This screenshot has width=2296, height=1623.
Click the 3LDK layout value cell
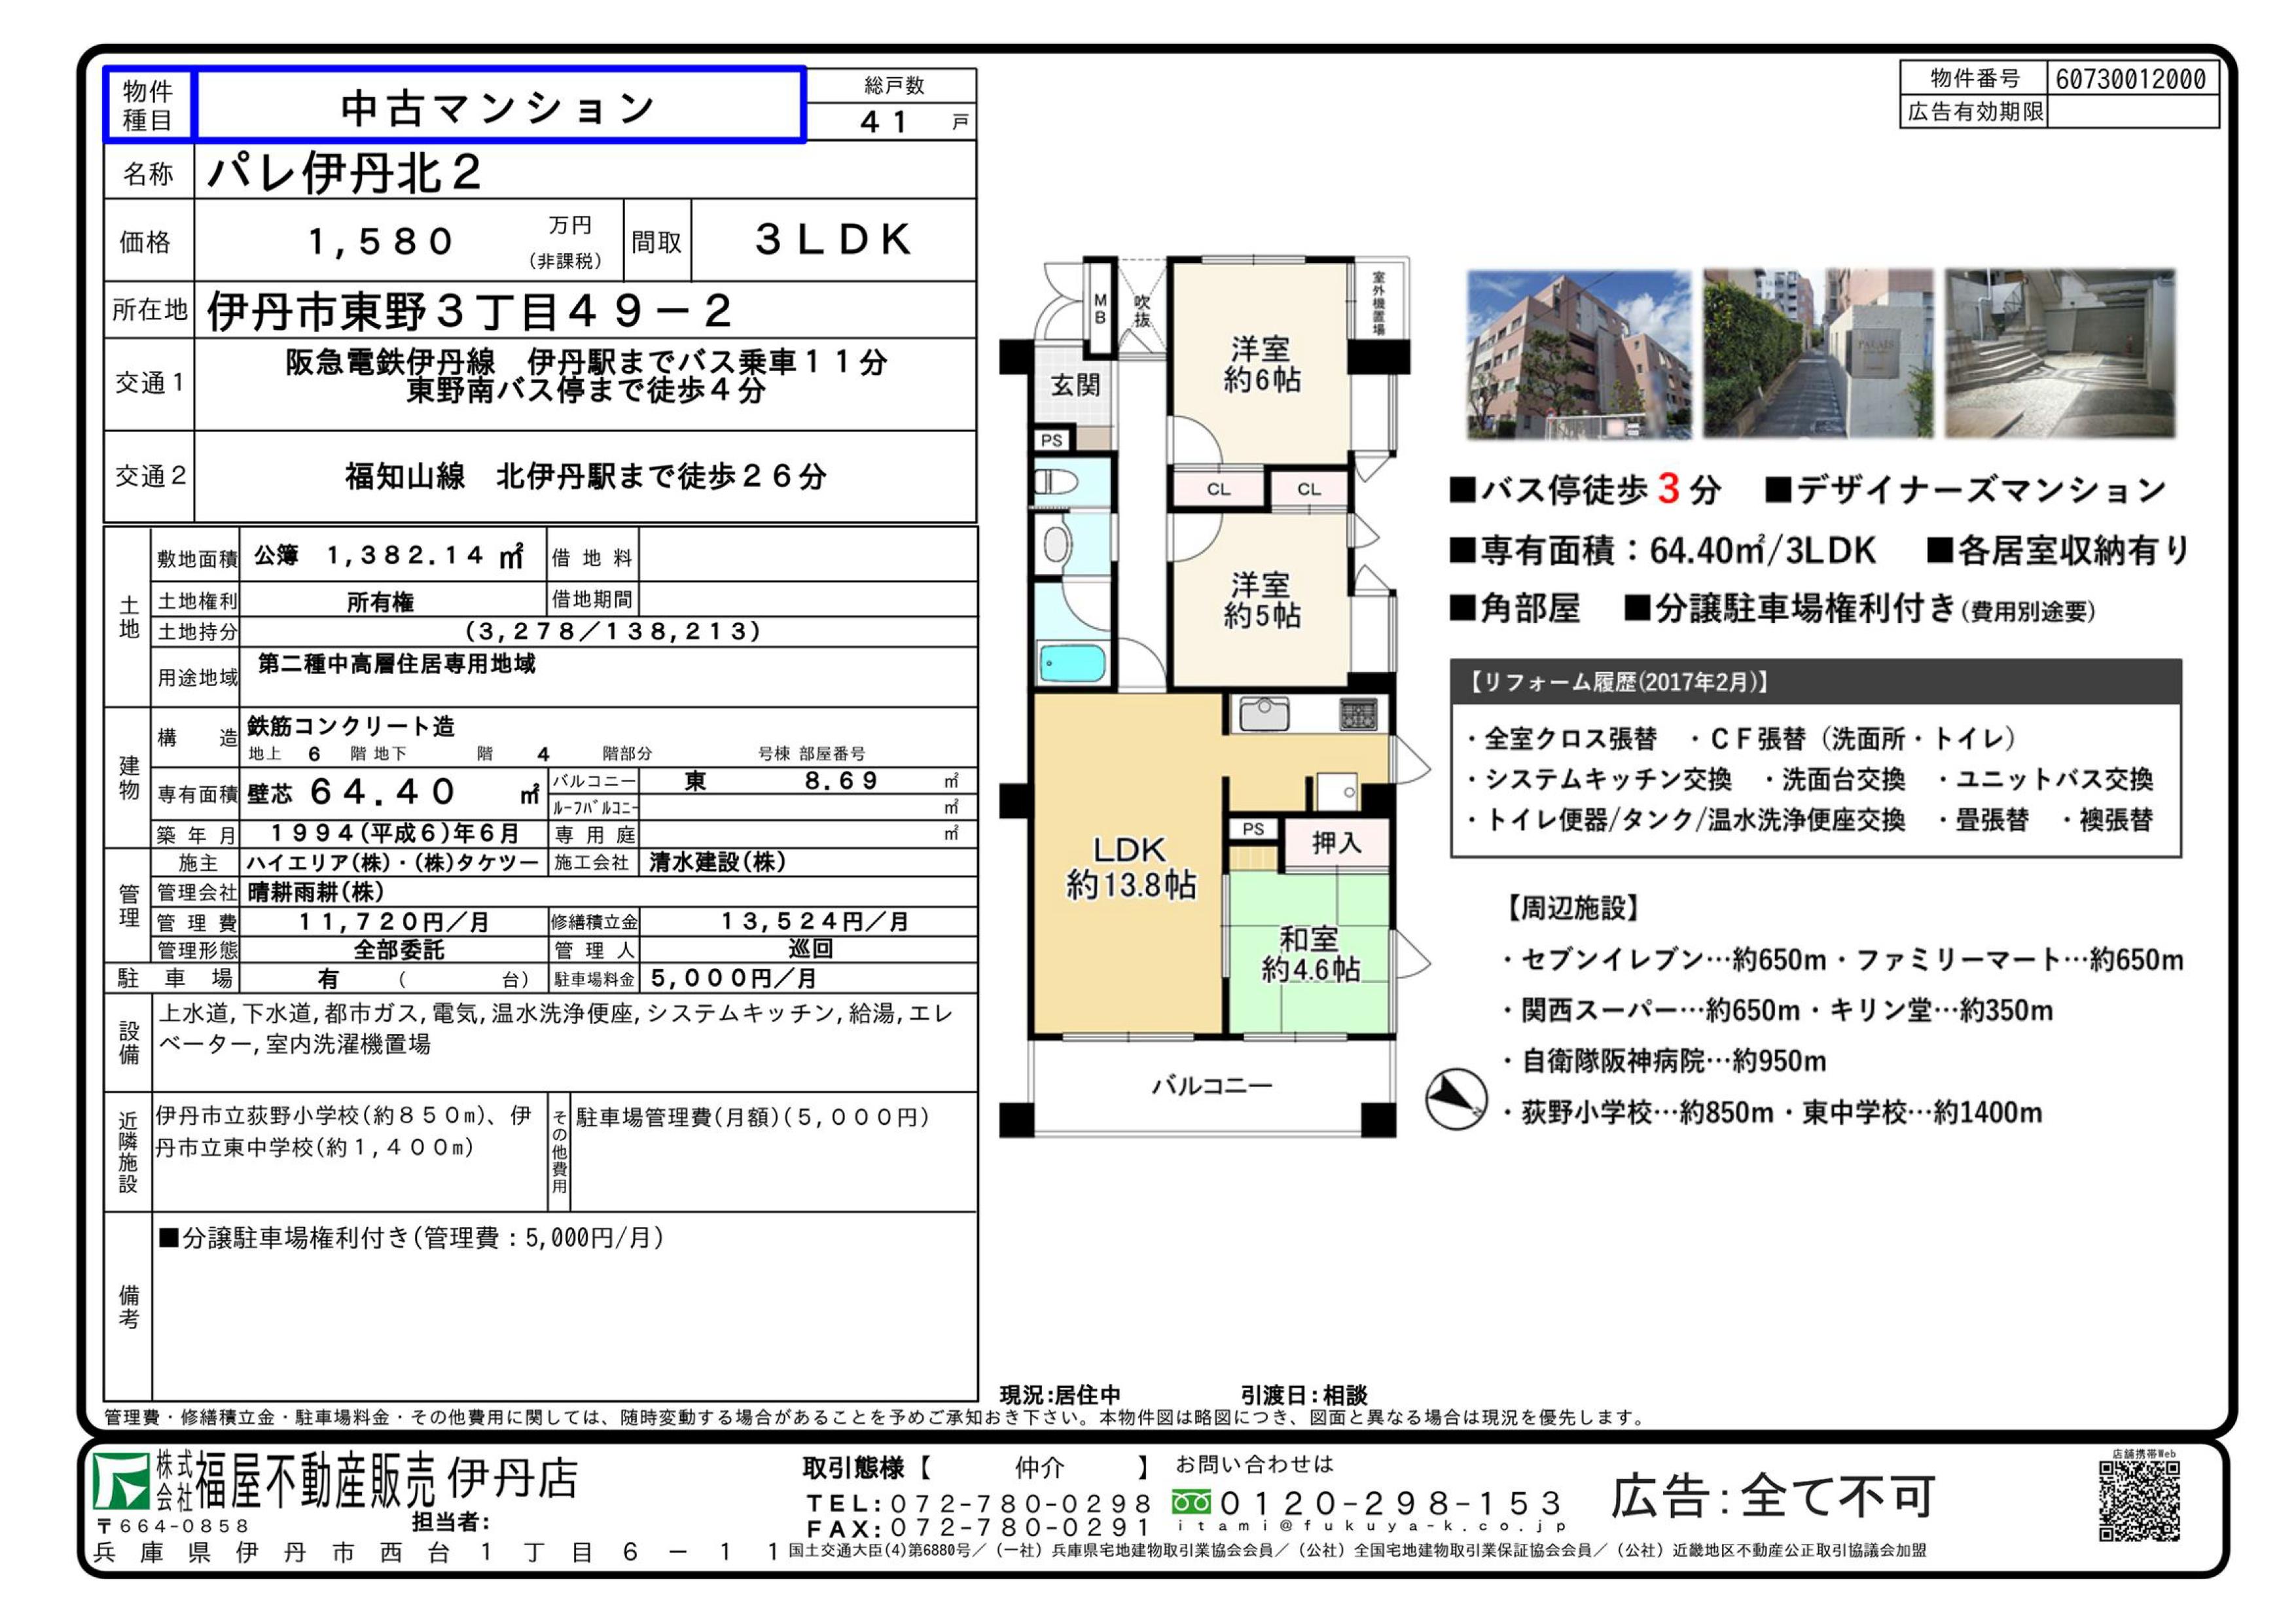833,240
